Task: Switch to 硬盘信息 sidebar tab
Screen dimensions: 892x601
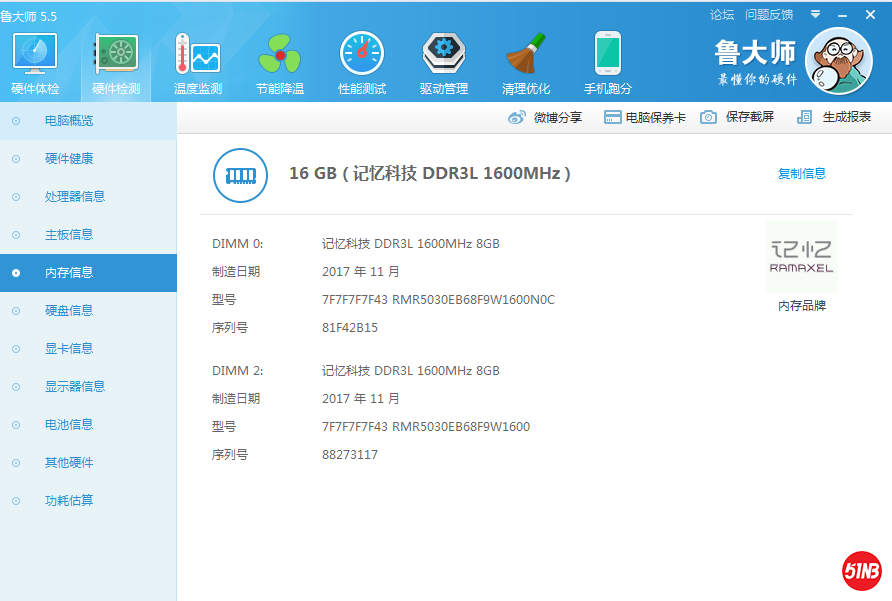Action: (69, 310)
